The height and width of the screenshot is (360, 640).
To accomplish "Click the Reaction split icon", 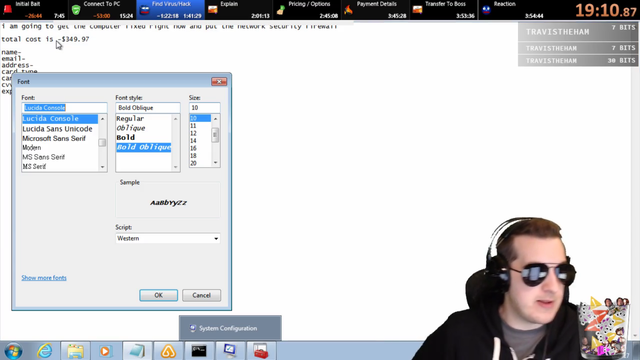I will 486,10.
